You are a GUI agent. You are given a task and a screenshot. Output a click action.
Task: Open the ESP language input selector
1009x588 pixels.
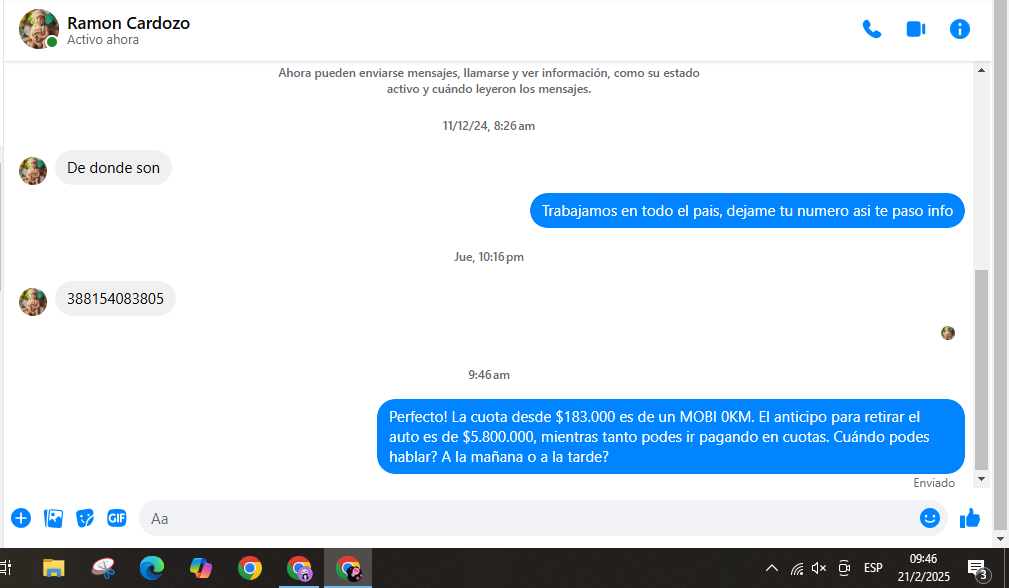tap(873, 568)
